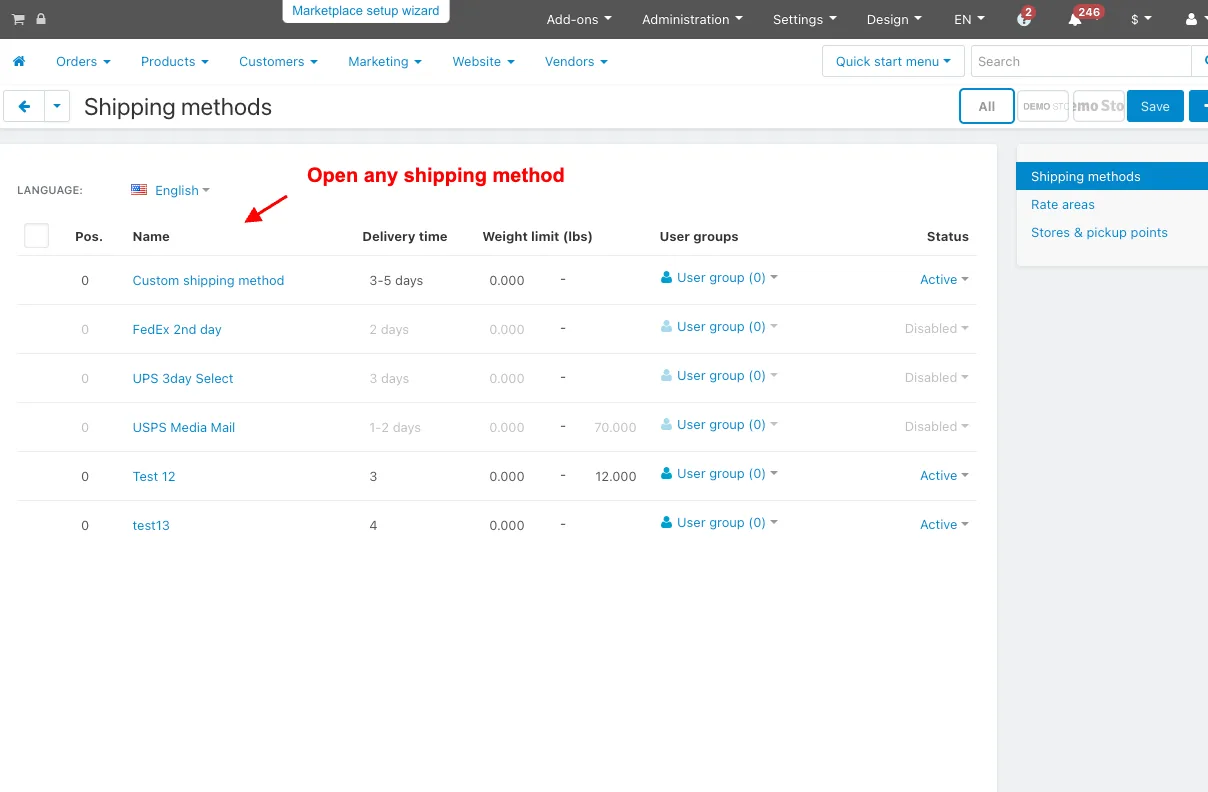1208x792 pixels.
Task: Expand dropdown arrow next to back button
Action: click(57, 106)
